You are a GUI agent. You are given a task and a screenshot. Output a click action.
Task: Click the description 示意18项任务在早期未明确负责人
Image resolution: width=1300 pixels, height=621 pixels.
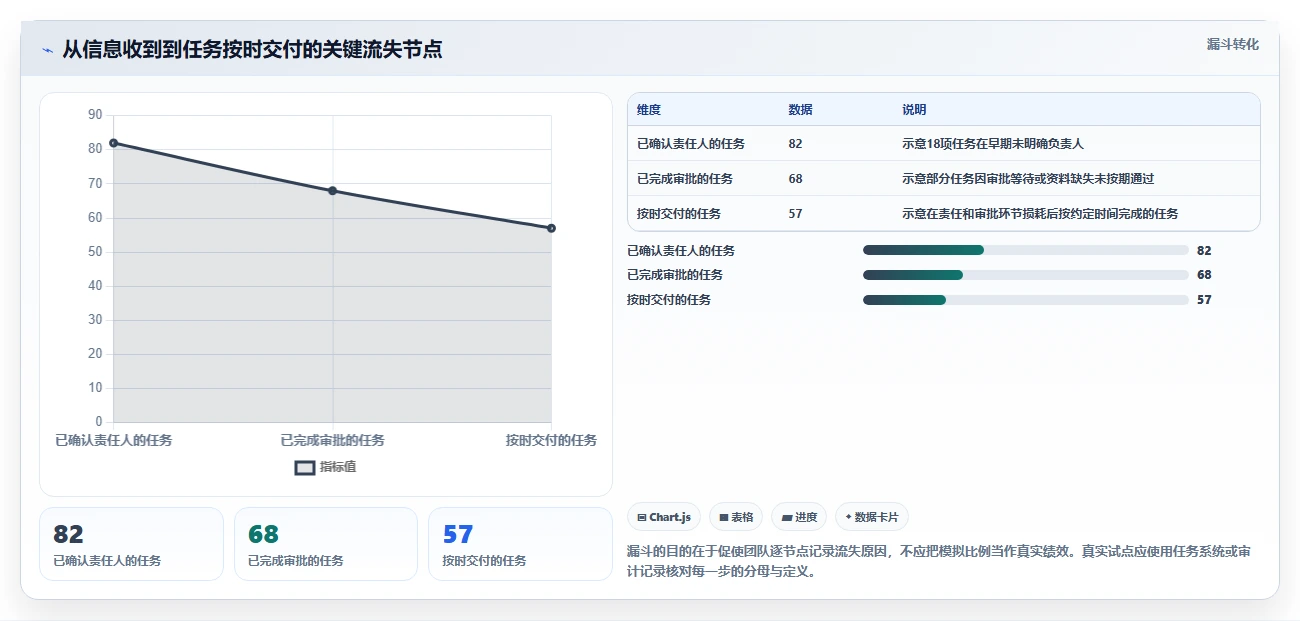[x=993, y=144]
